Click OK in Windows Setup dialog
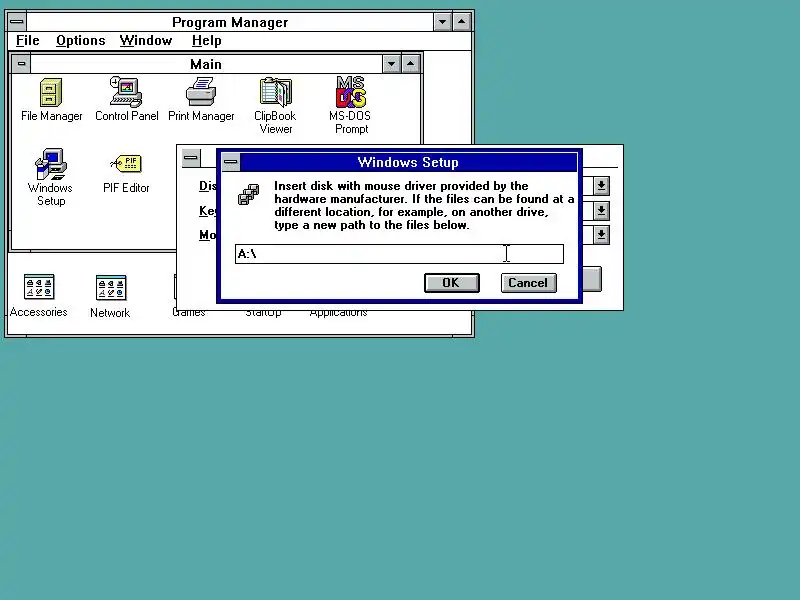The image size is (800, 600). click(x=452, y=283)
